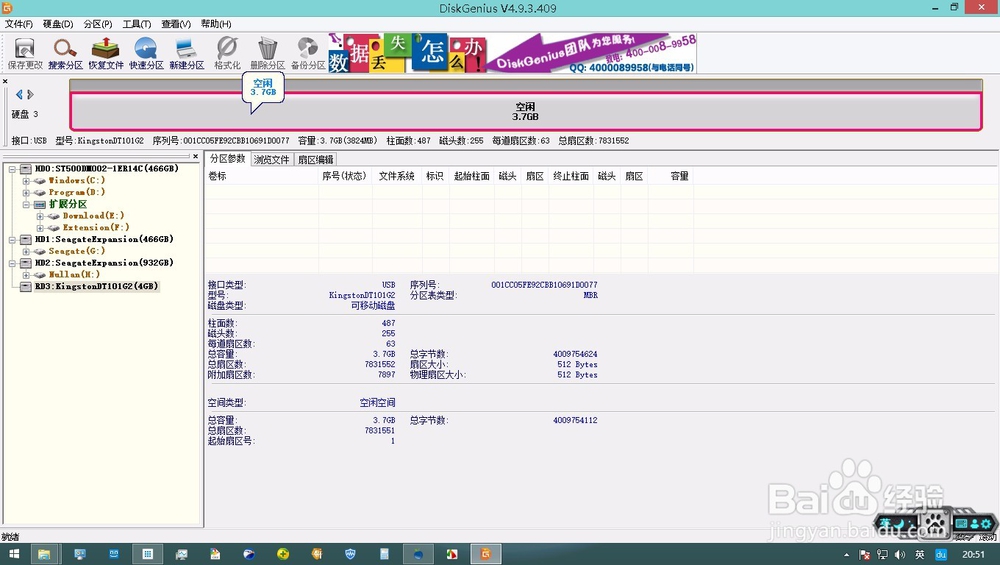Click the Save Changes (保存更改) toolbar icon
This screenshot has width=1000, height=565.
(25, 53)
